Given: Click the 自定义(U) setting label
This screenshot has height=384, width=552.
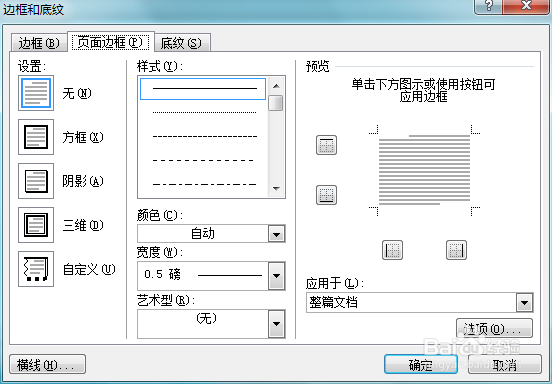Looking at the screenshot, I should pyautogui.click(x=89, y=269).
